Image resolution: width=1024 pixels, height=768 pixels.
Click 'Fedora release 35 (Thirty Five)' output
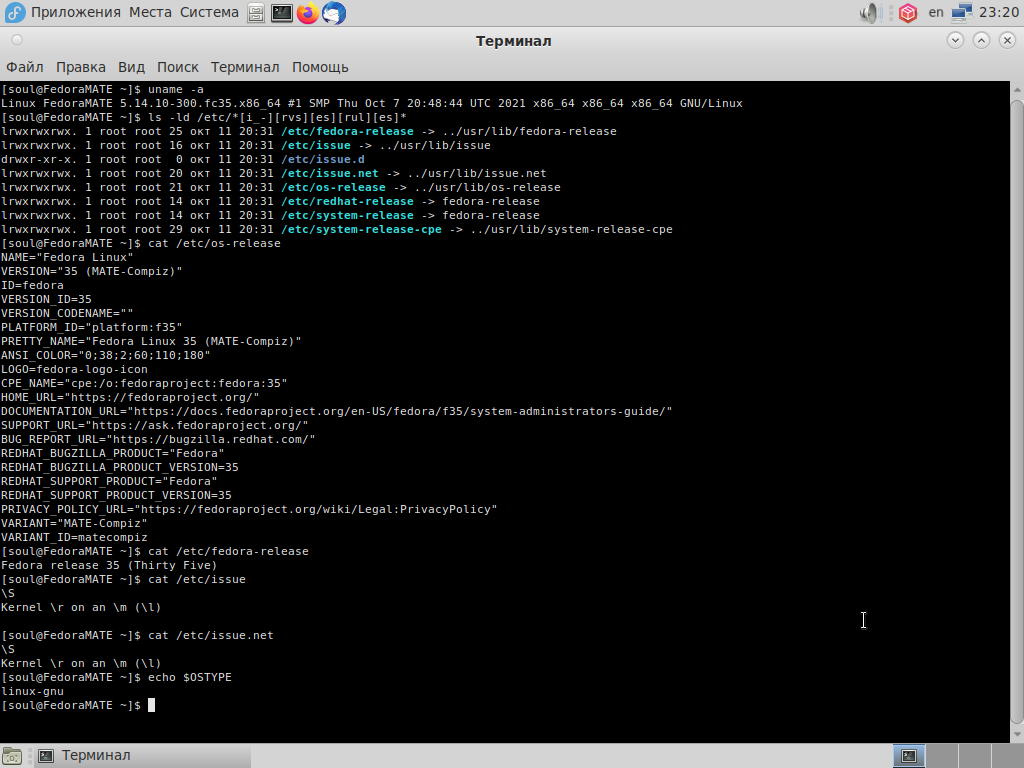[109, 566]
